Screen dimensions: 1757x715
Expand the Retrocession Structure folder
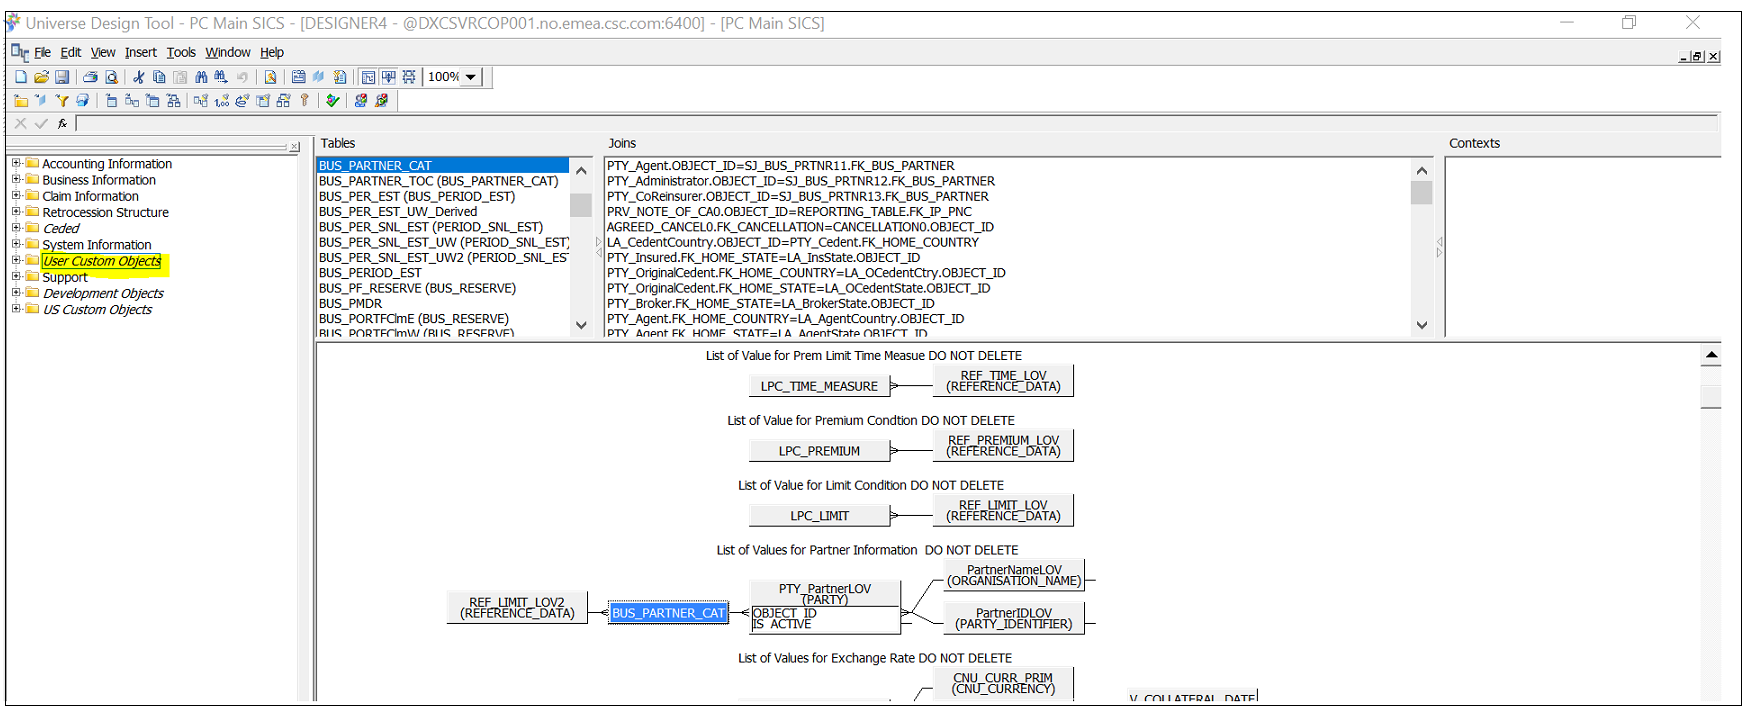pos(16,212)
